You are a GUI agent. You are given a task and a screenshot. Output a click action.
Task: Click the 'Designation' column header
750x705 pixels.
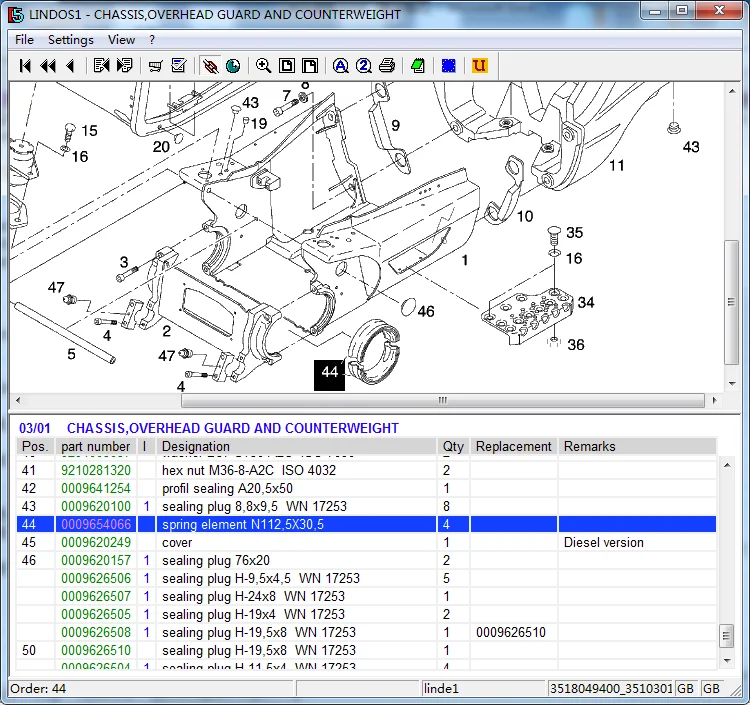(196, 447)
